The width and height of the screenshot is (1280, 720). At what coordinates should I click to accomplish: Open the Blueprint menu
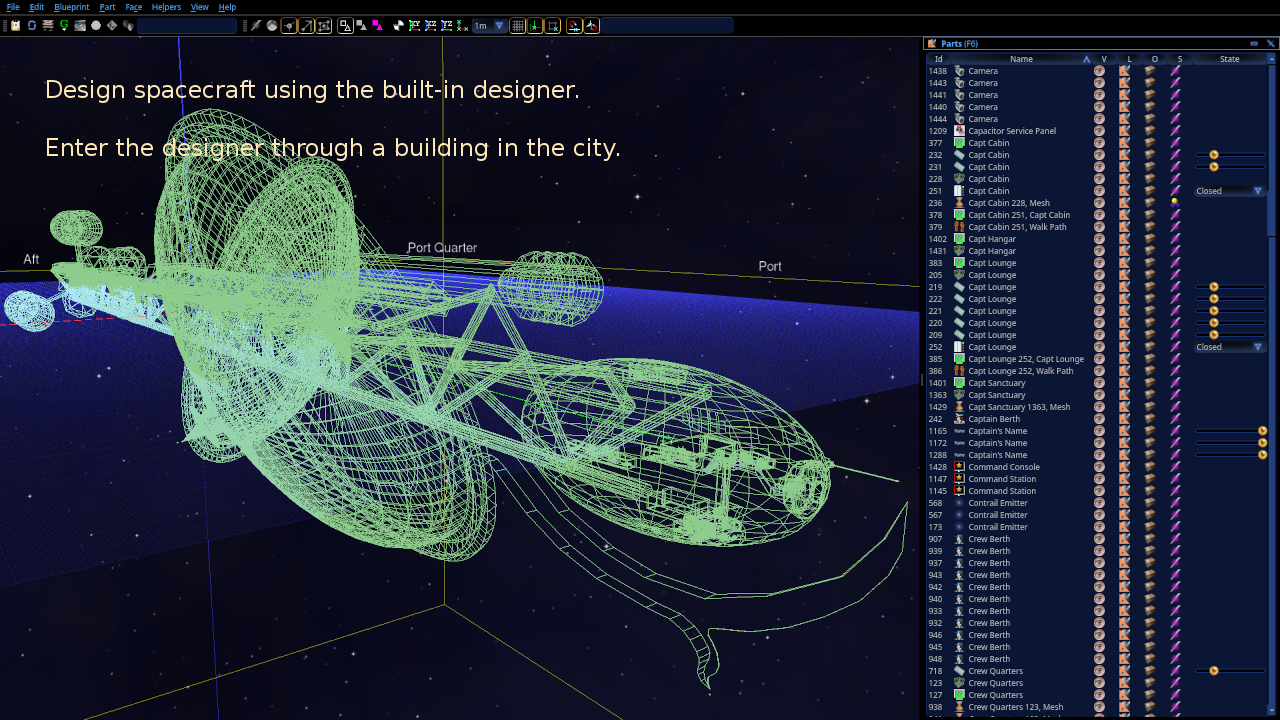tap(72, 7)
